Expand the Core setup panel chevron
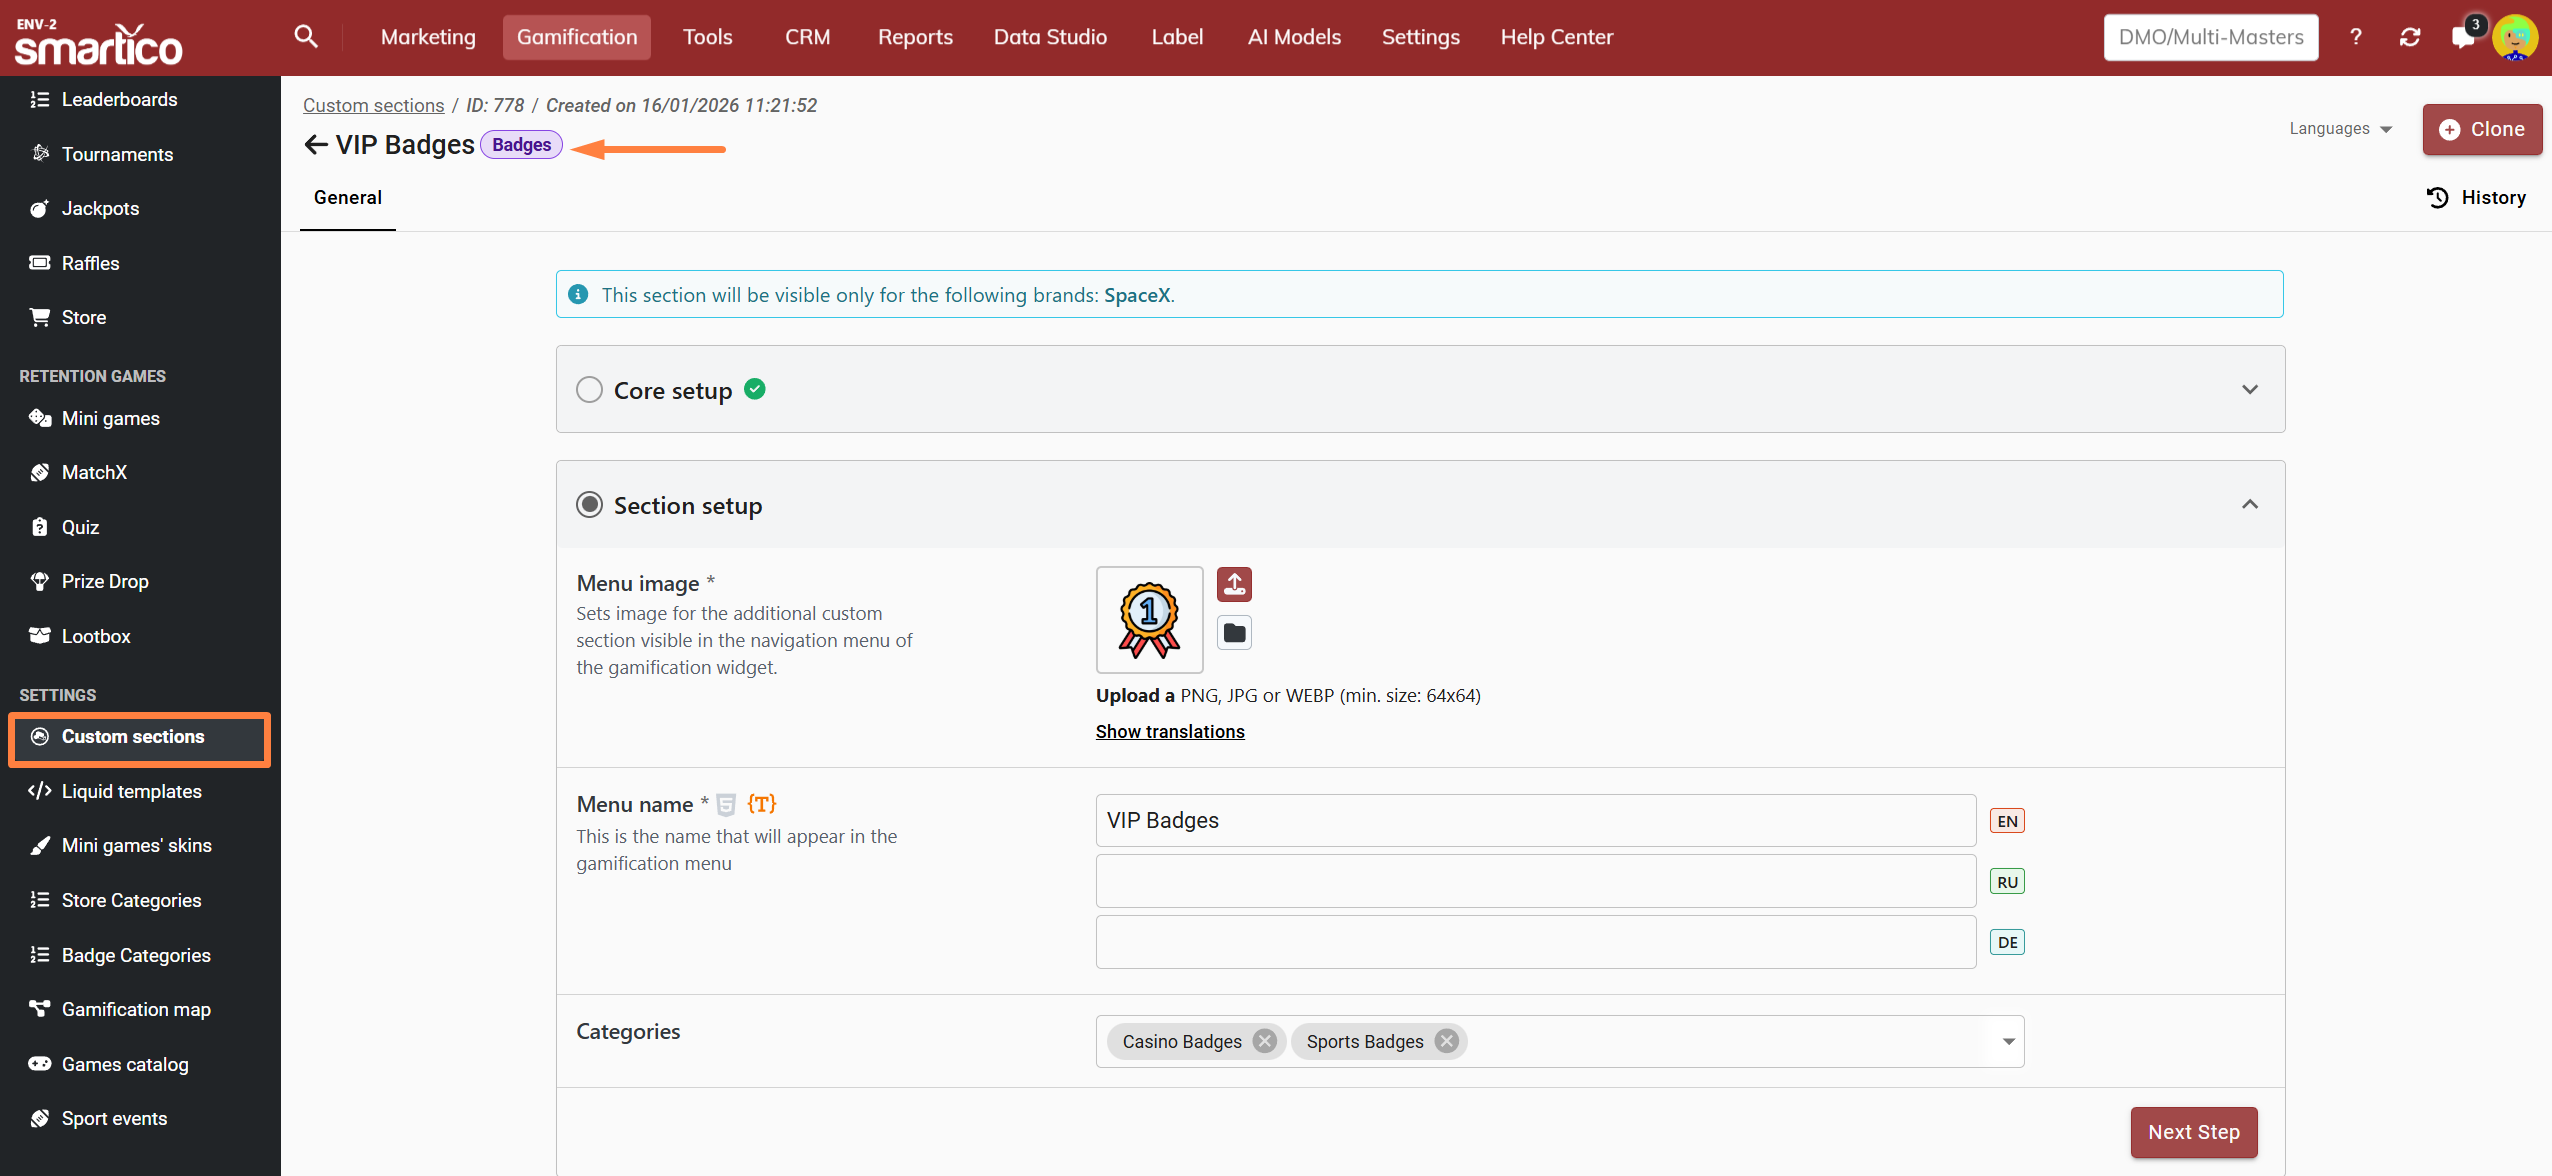Viewport: 2552px width, 1176px height. [2250, 390]
